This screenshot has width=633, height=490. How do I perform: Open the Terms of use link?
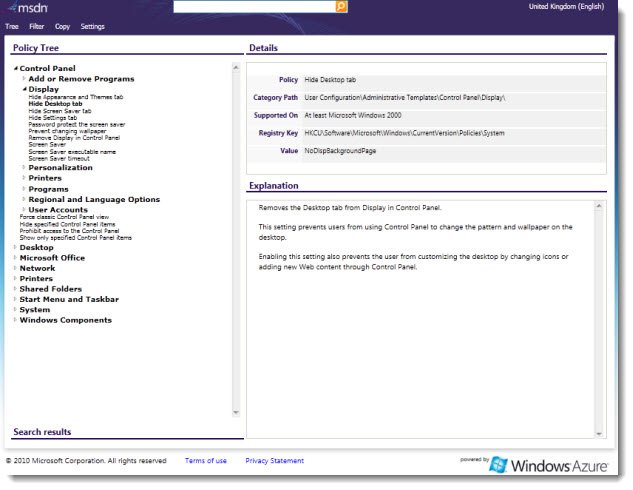(206, 461)
